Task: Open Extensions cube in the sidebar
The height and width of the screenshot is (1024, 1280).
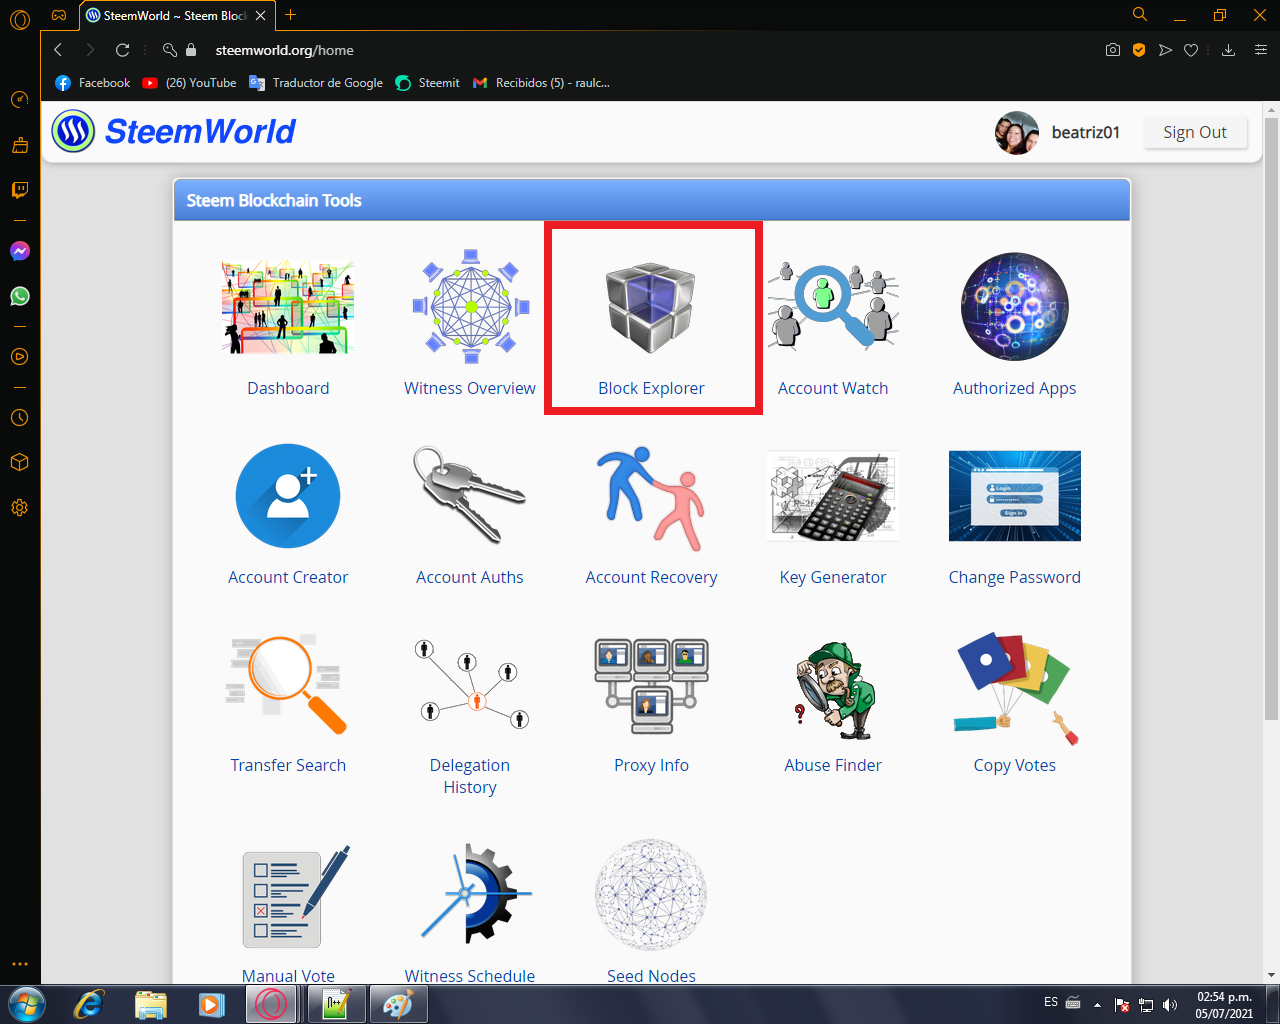Action: click(19, 462)
